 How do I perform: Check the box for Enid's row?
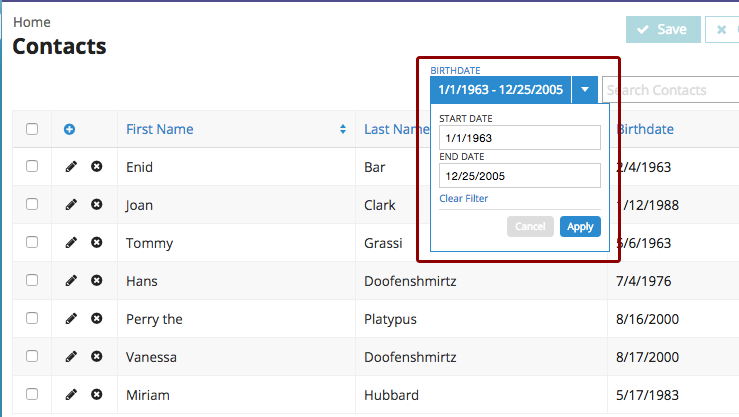32,166
